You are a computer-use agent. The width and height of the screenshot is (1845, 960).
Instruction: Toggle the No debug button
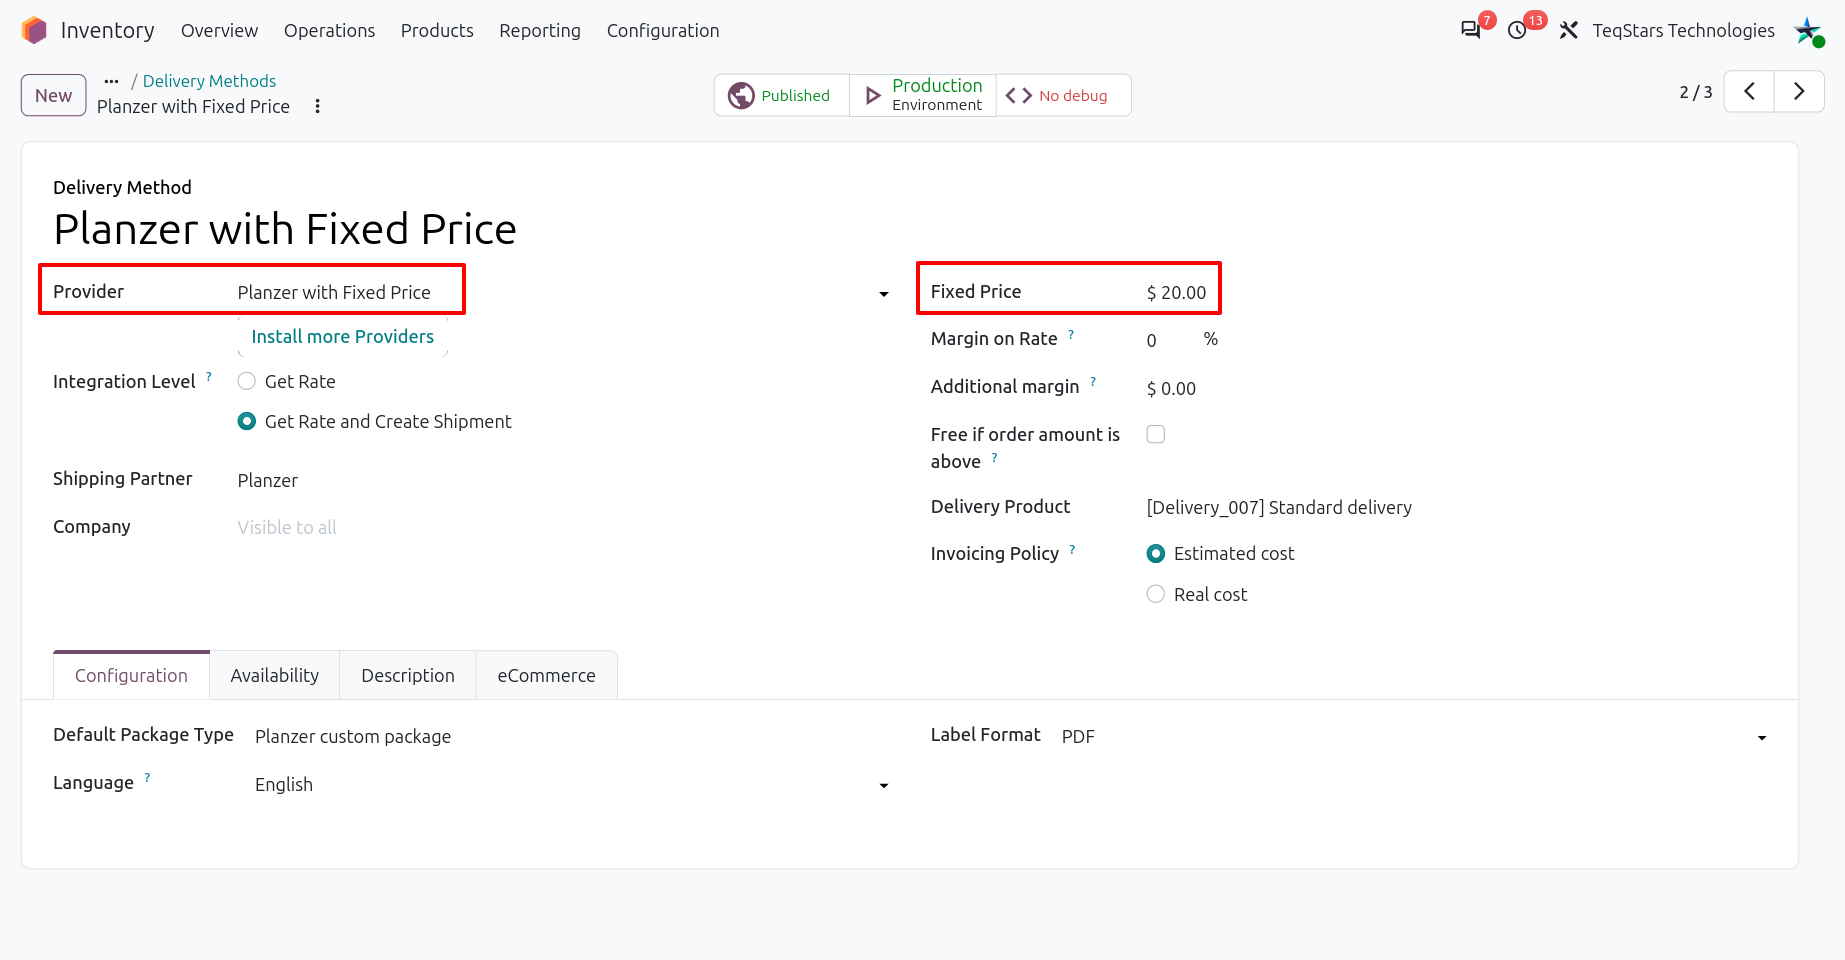click(x=1063, y=95)
